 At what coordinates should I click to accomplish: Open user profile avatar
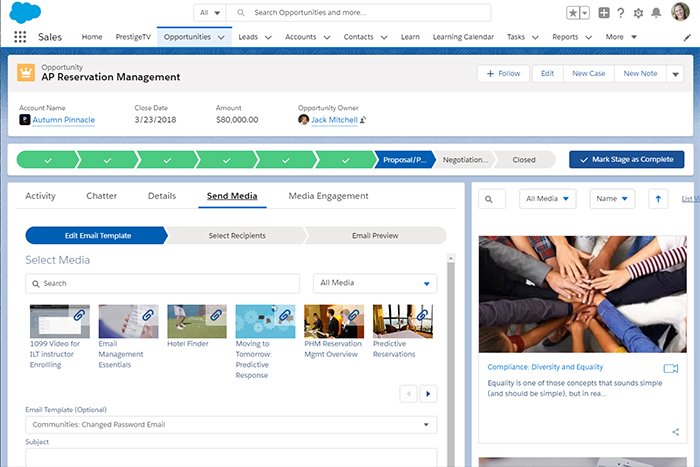coord(680,13)
